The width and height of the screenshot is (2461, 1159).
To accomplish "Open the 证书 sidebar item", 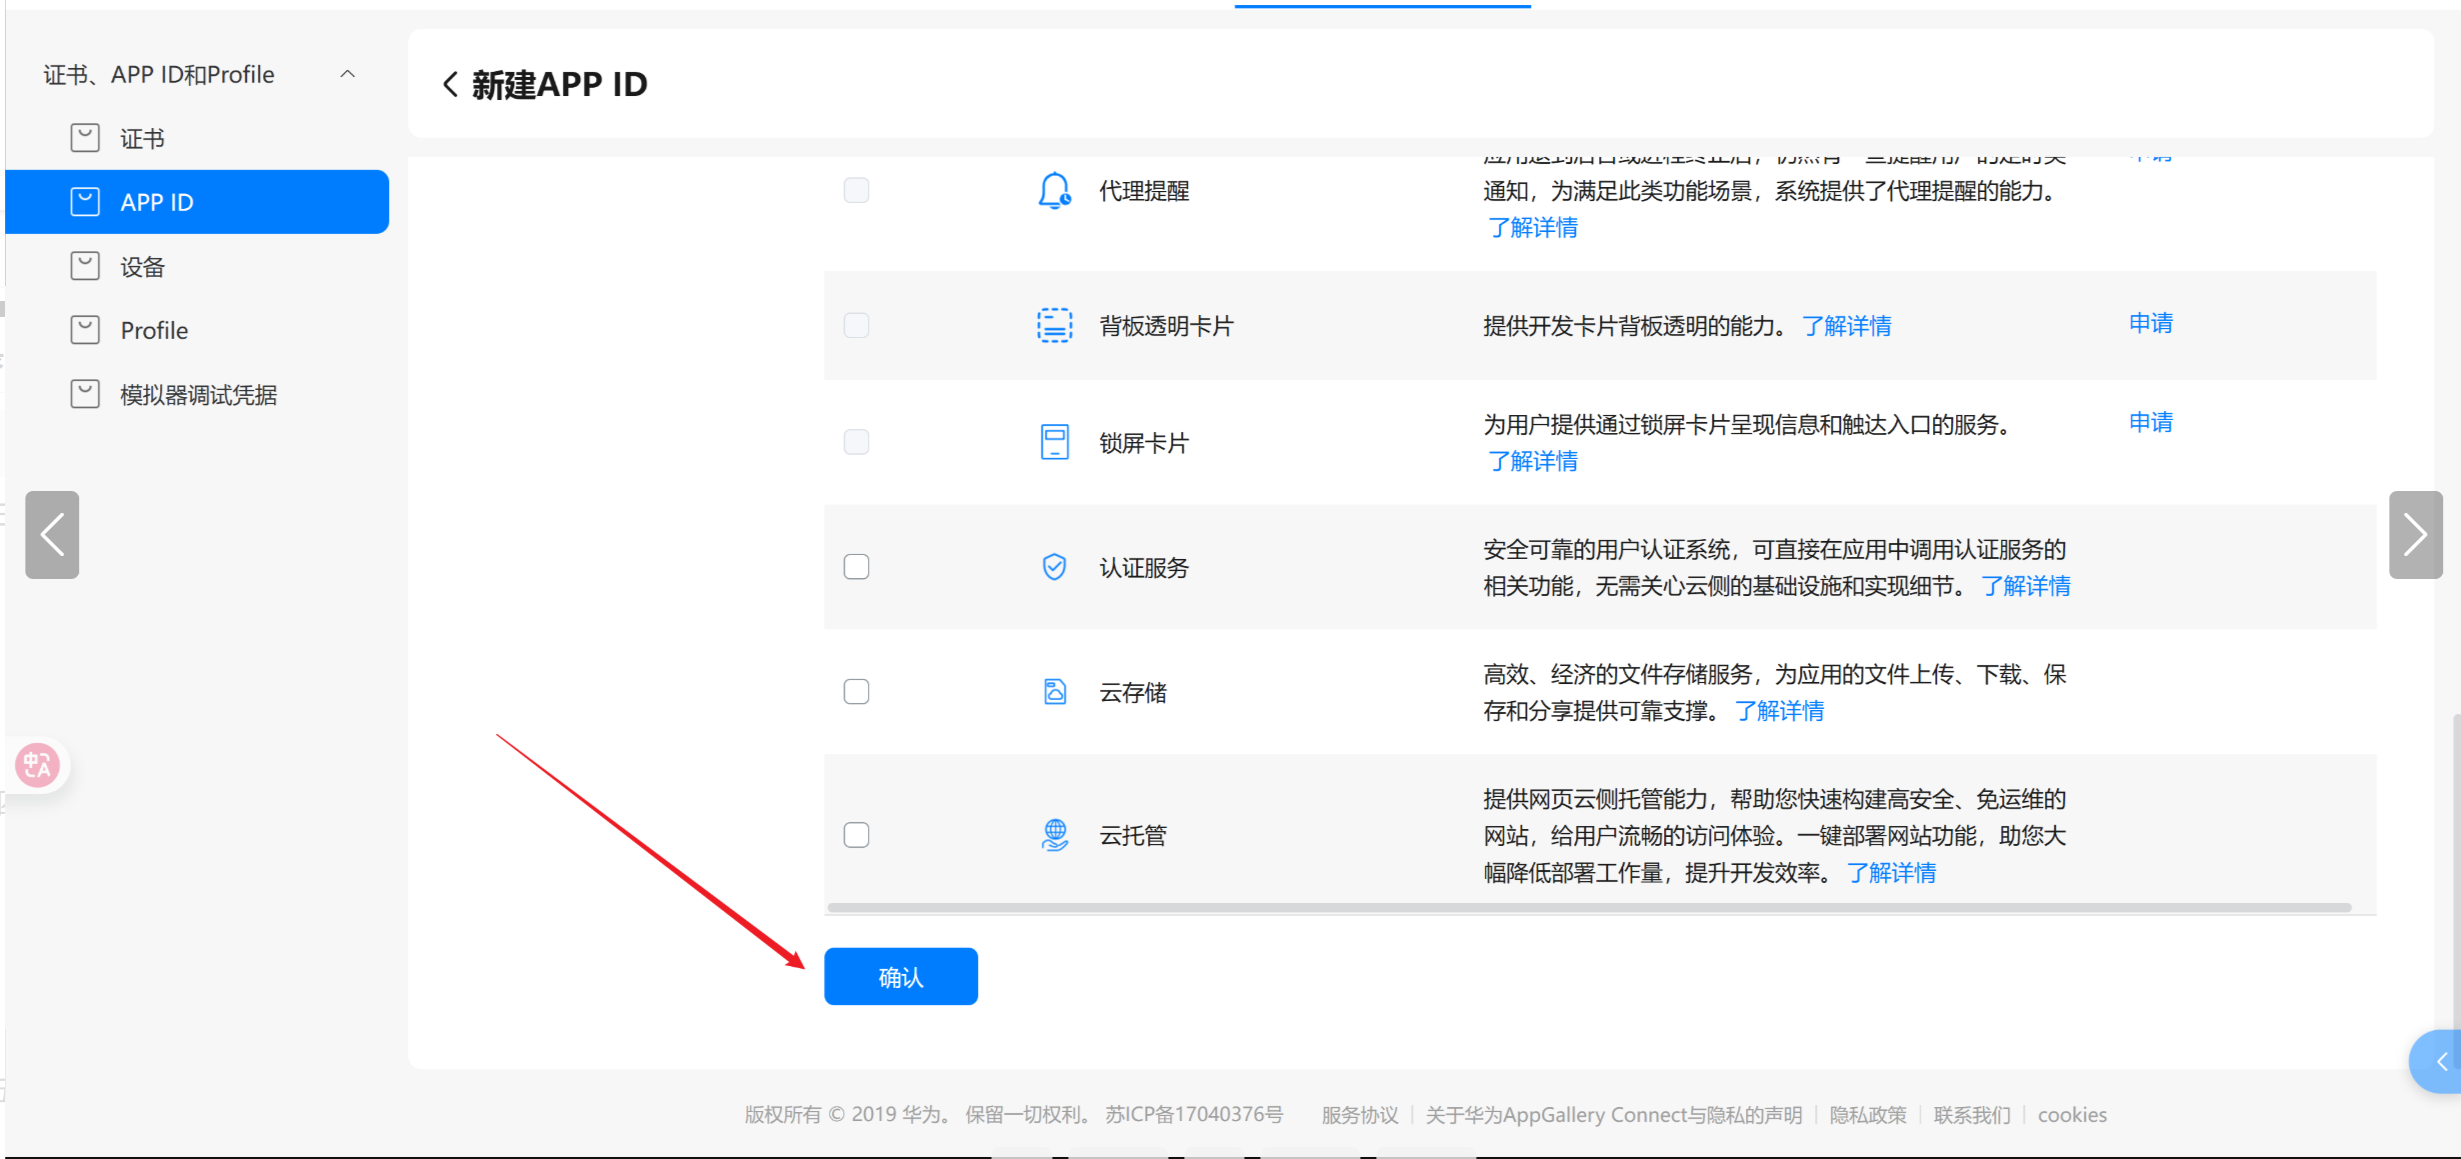I will (142, 138).
